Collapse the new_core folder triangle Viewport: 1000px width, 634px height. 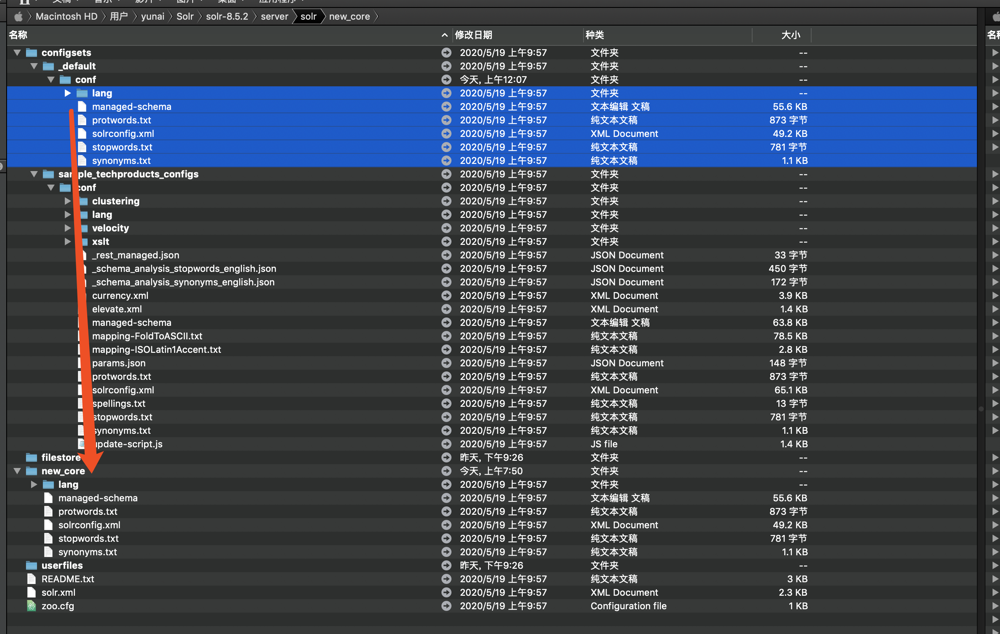[17, 471]
